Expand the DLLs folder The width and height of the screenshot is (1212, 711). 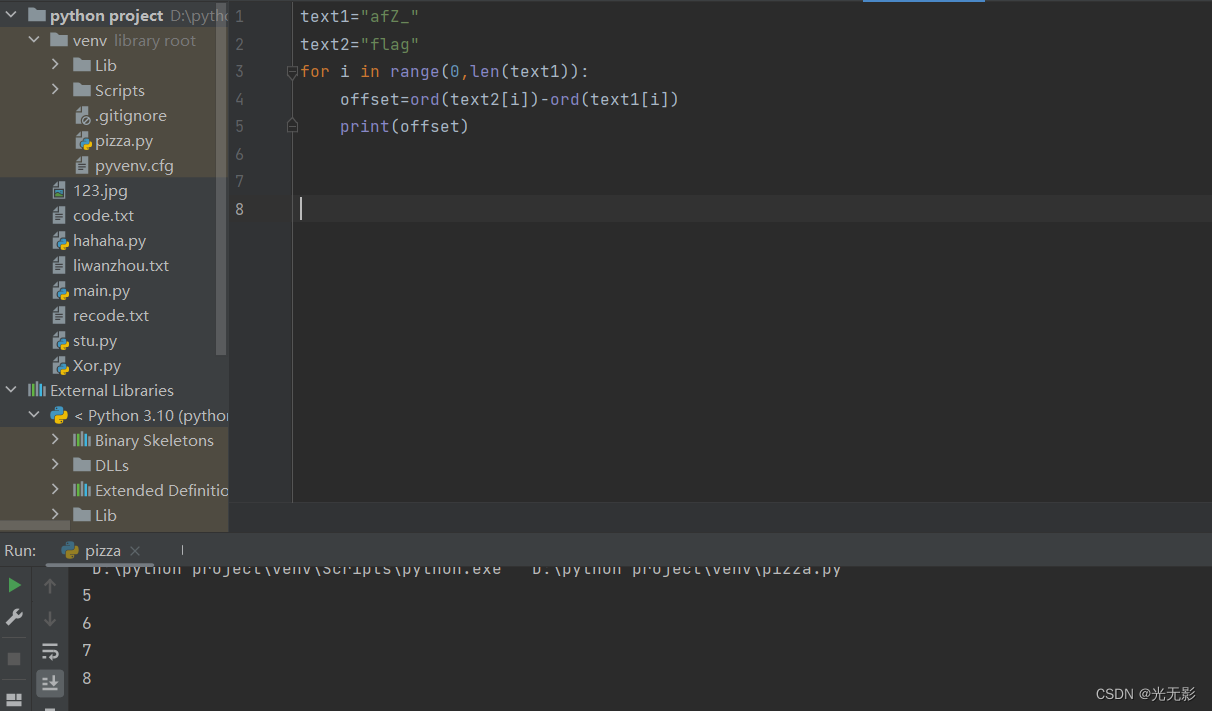click(x=56, y=465)
